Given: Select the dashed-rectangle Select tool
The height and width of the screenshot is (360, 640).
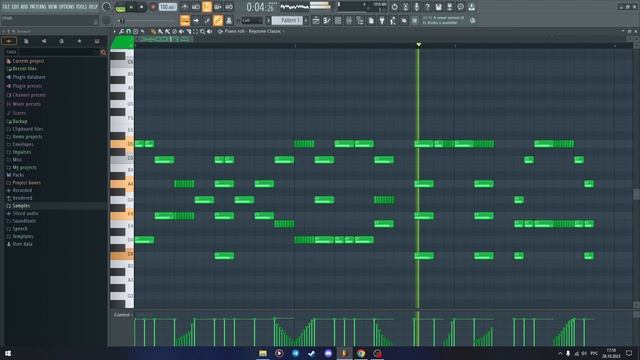Looking at the screenshot, I should pyautogui.click(x=196, y=31).
